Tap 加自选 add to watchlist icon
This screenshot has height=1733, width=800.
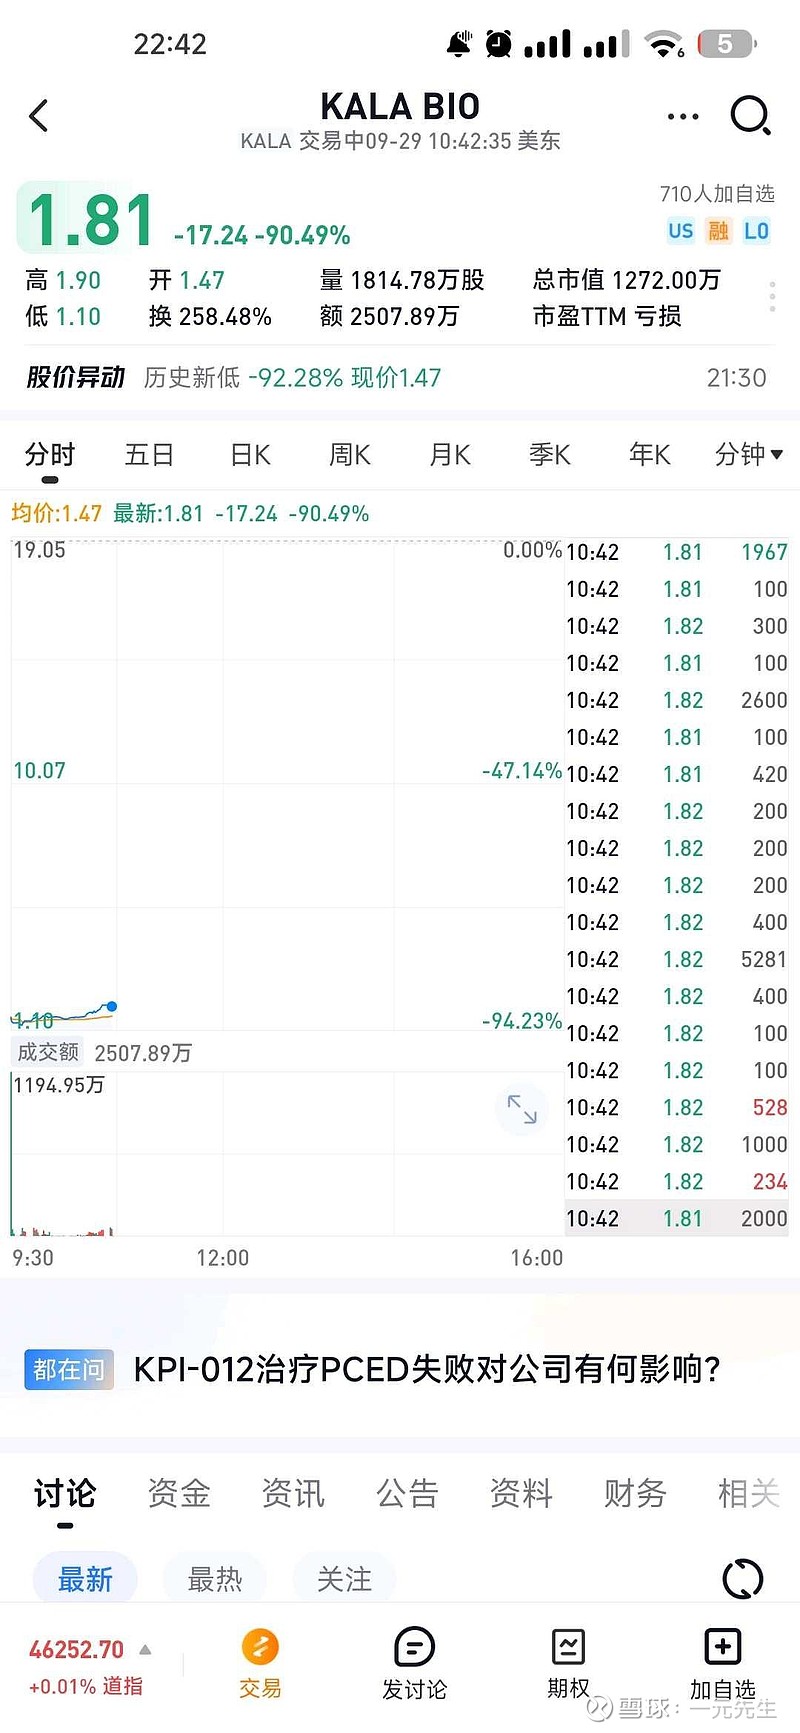722,1647
